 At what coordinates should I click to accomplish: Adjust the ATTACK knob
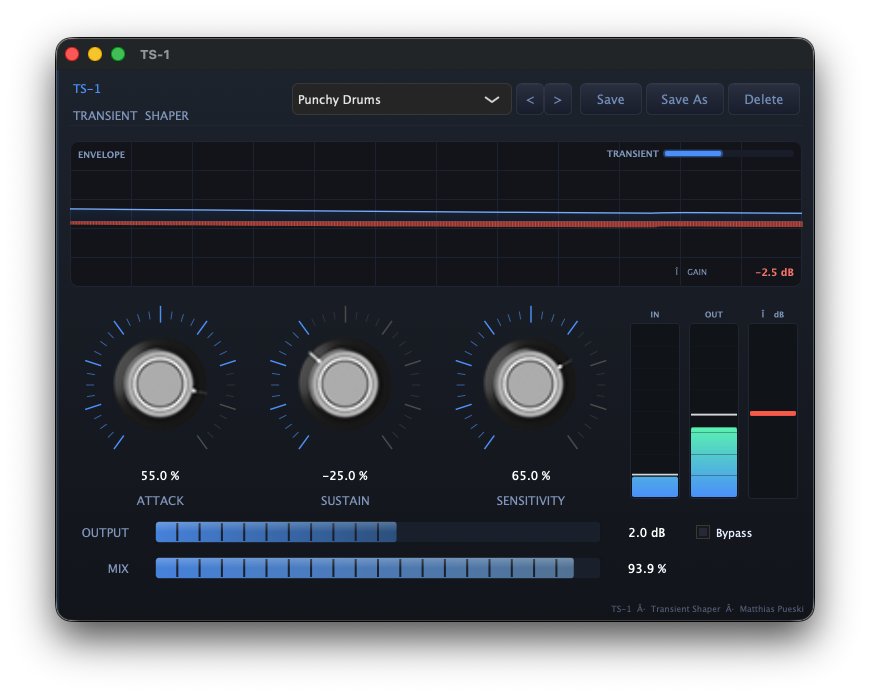(160, 383)
